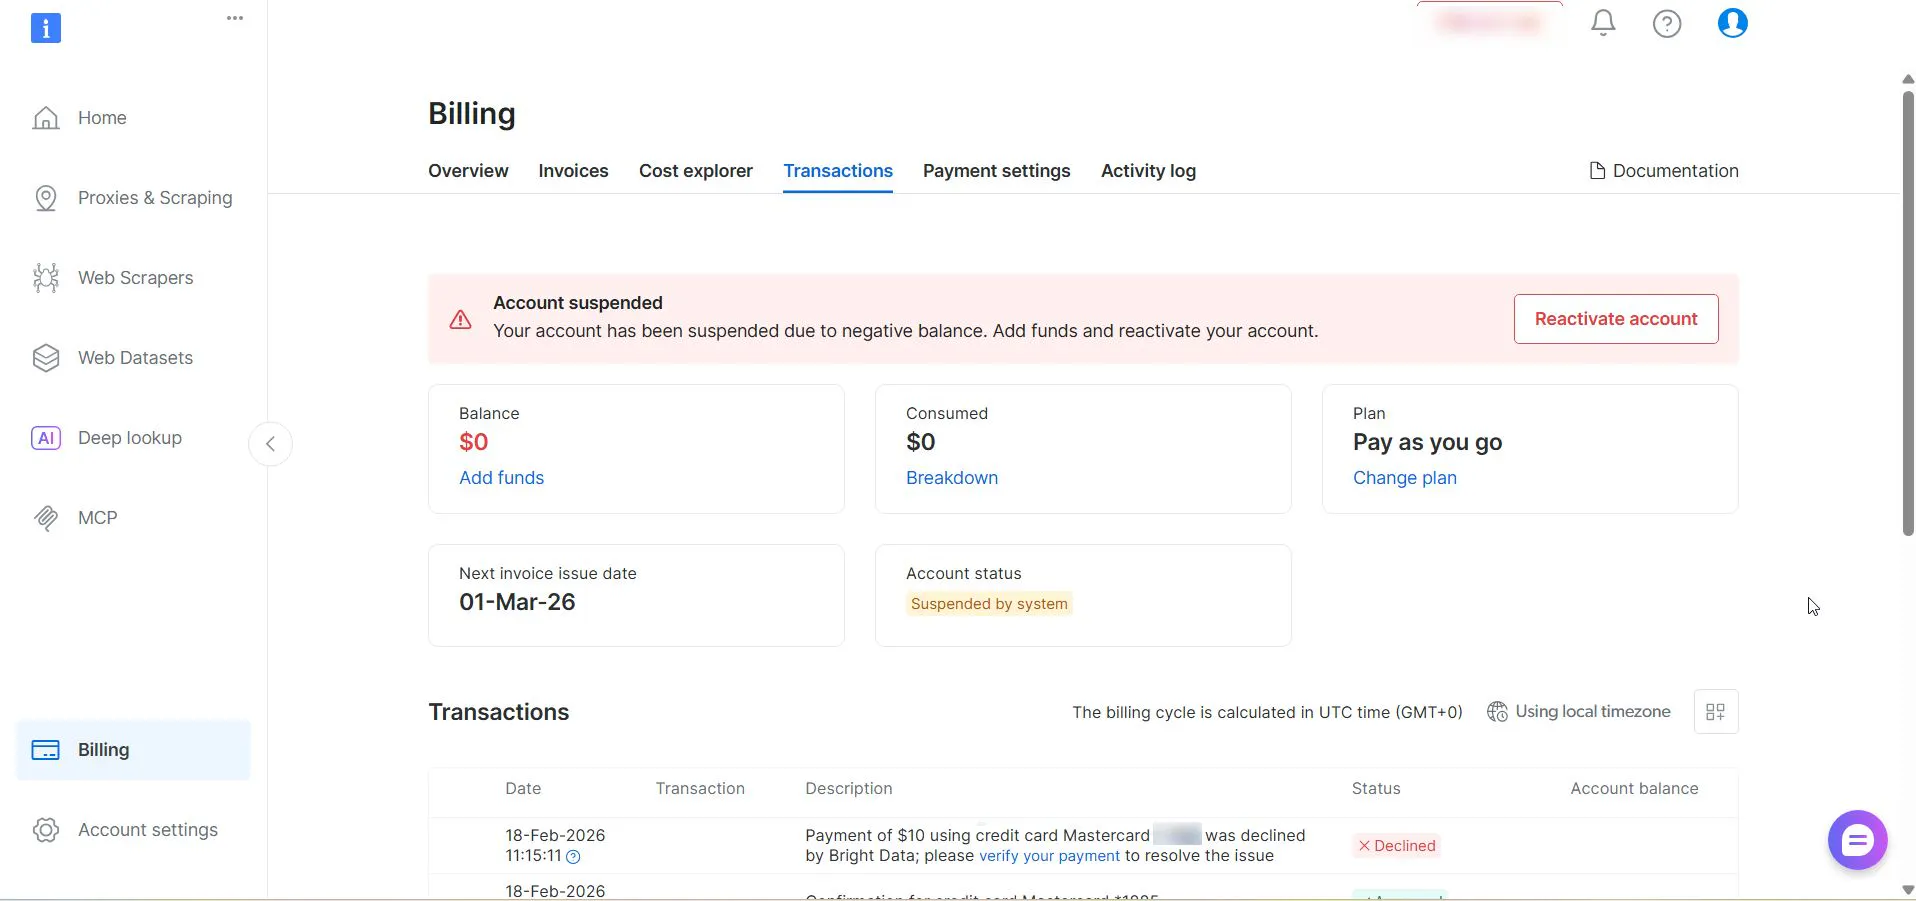Click the Web Scrapers bug icon
The width and height of the screenshot is (1916, 901).
(46, 278)
